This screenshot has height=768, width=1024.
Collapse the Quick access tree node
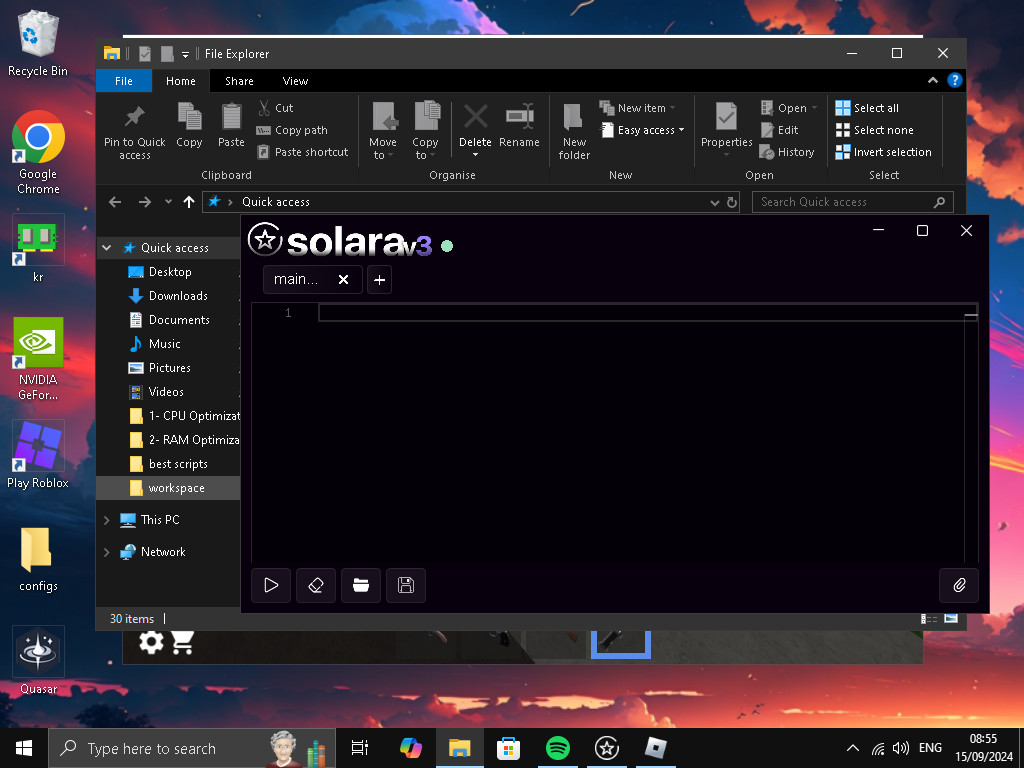pos(107,248)
